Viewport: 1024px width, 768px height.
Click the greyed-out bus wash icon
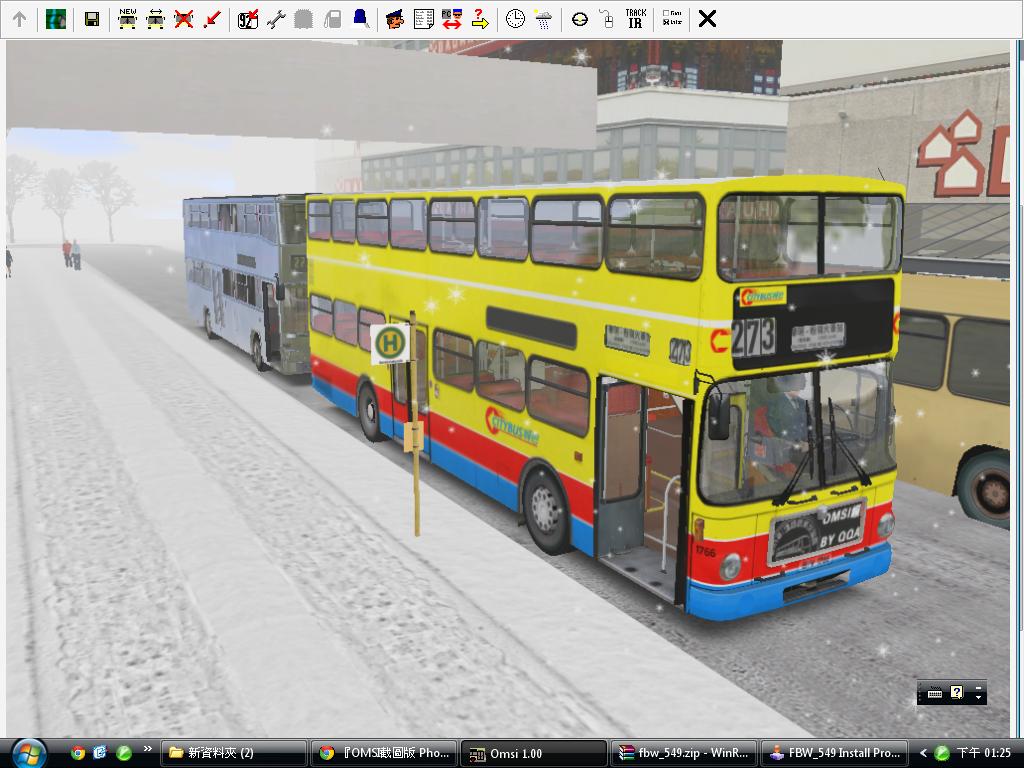pyautogui.click(x=304, y=19)
